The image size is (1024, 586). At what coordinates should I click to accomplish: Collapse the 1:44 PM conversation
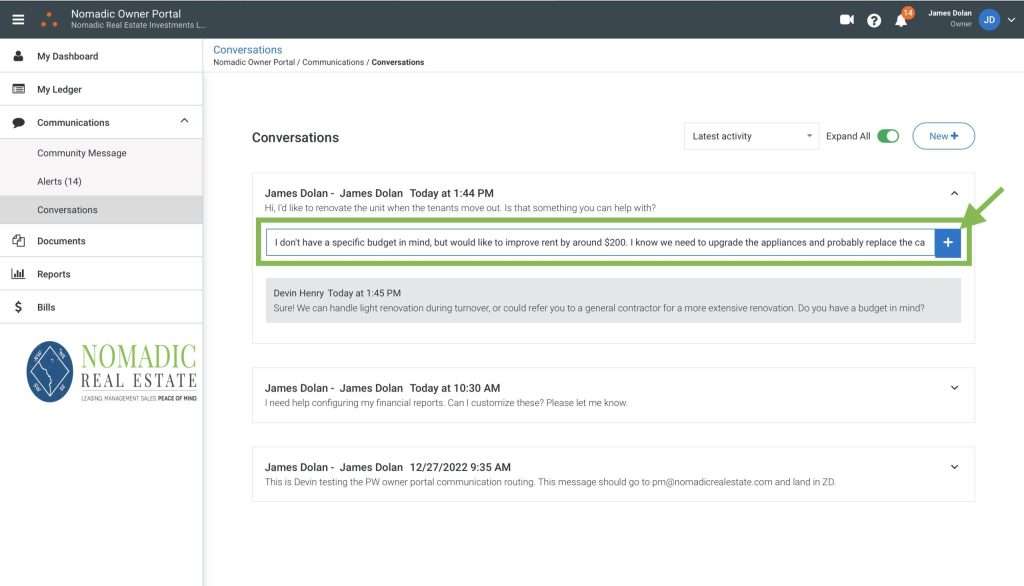(x=954, y=193)
